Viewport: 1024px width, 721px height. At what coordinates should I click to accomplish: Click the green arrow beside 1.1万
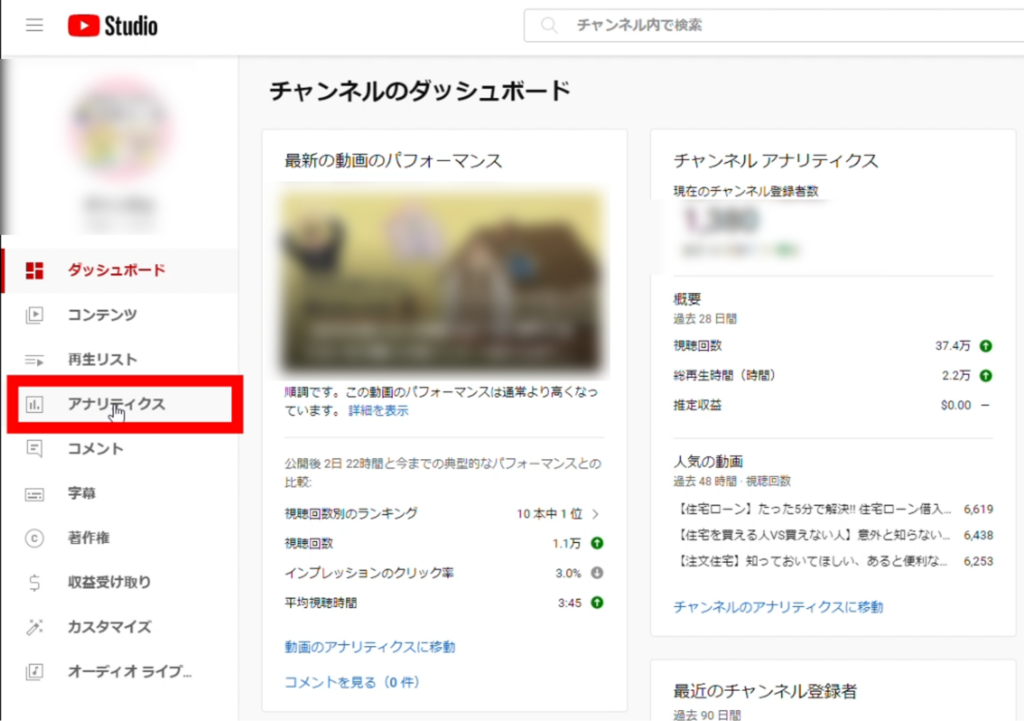597,543
